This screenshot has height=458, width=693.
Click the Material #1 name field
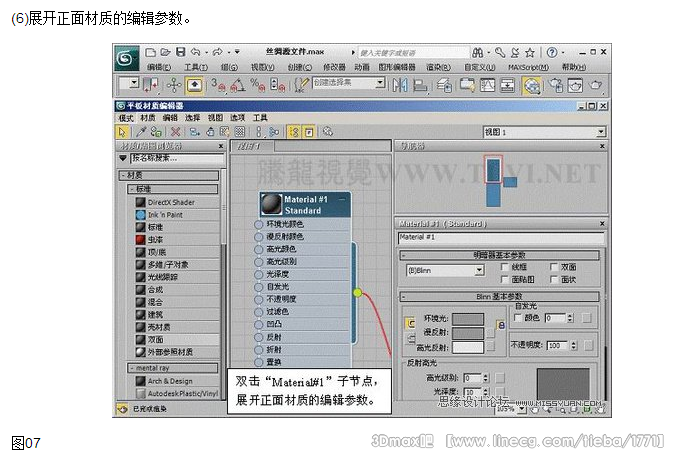point(501,237)
